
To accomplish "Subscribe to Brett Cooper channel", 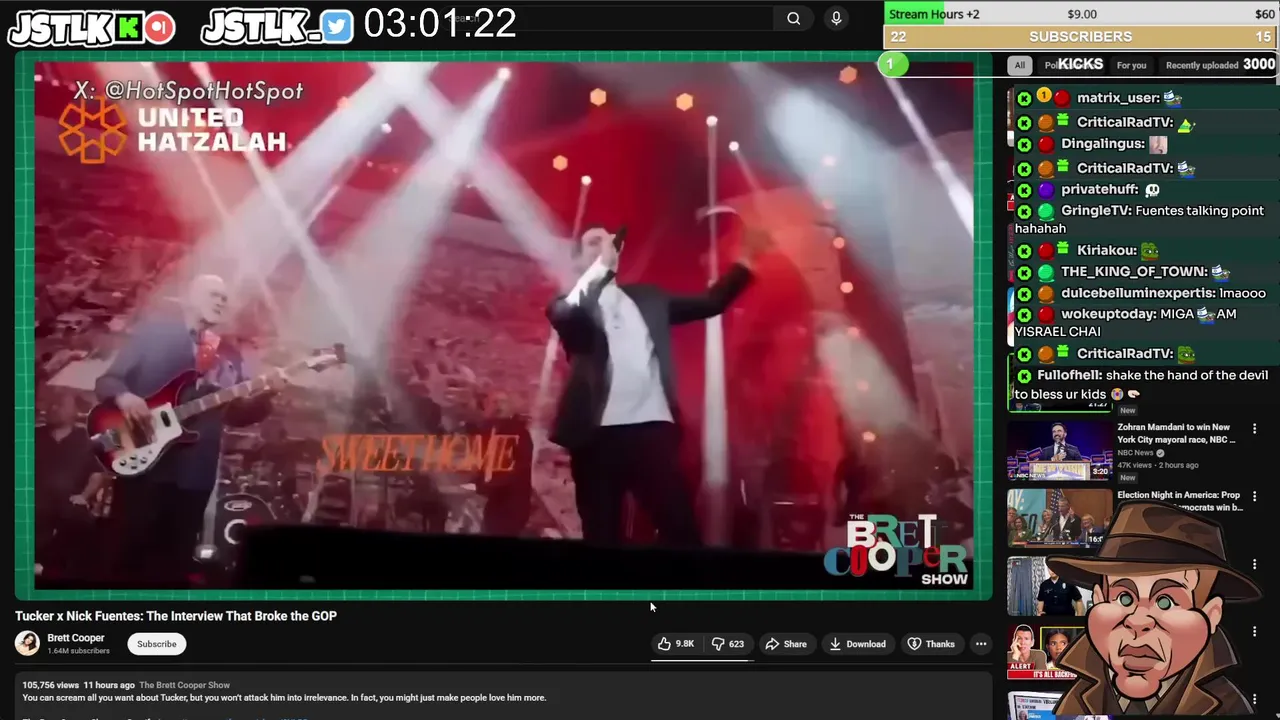I will pos(157,644).
